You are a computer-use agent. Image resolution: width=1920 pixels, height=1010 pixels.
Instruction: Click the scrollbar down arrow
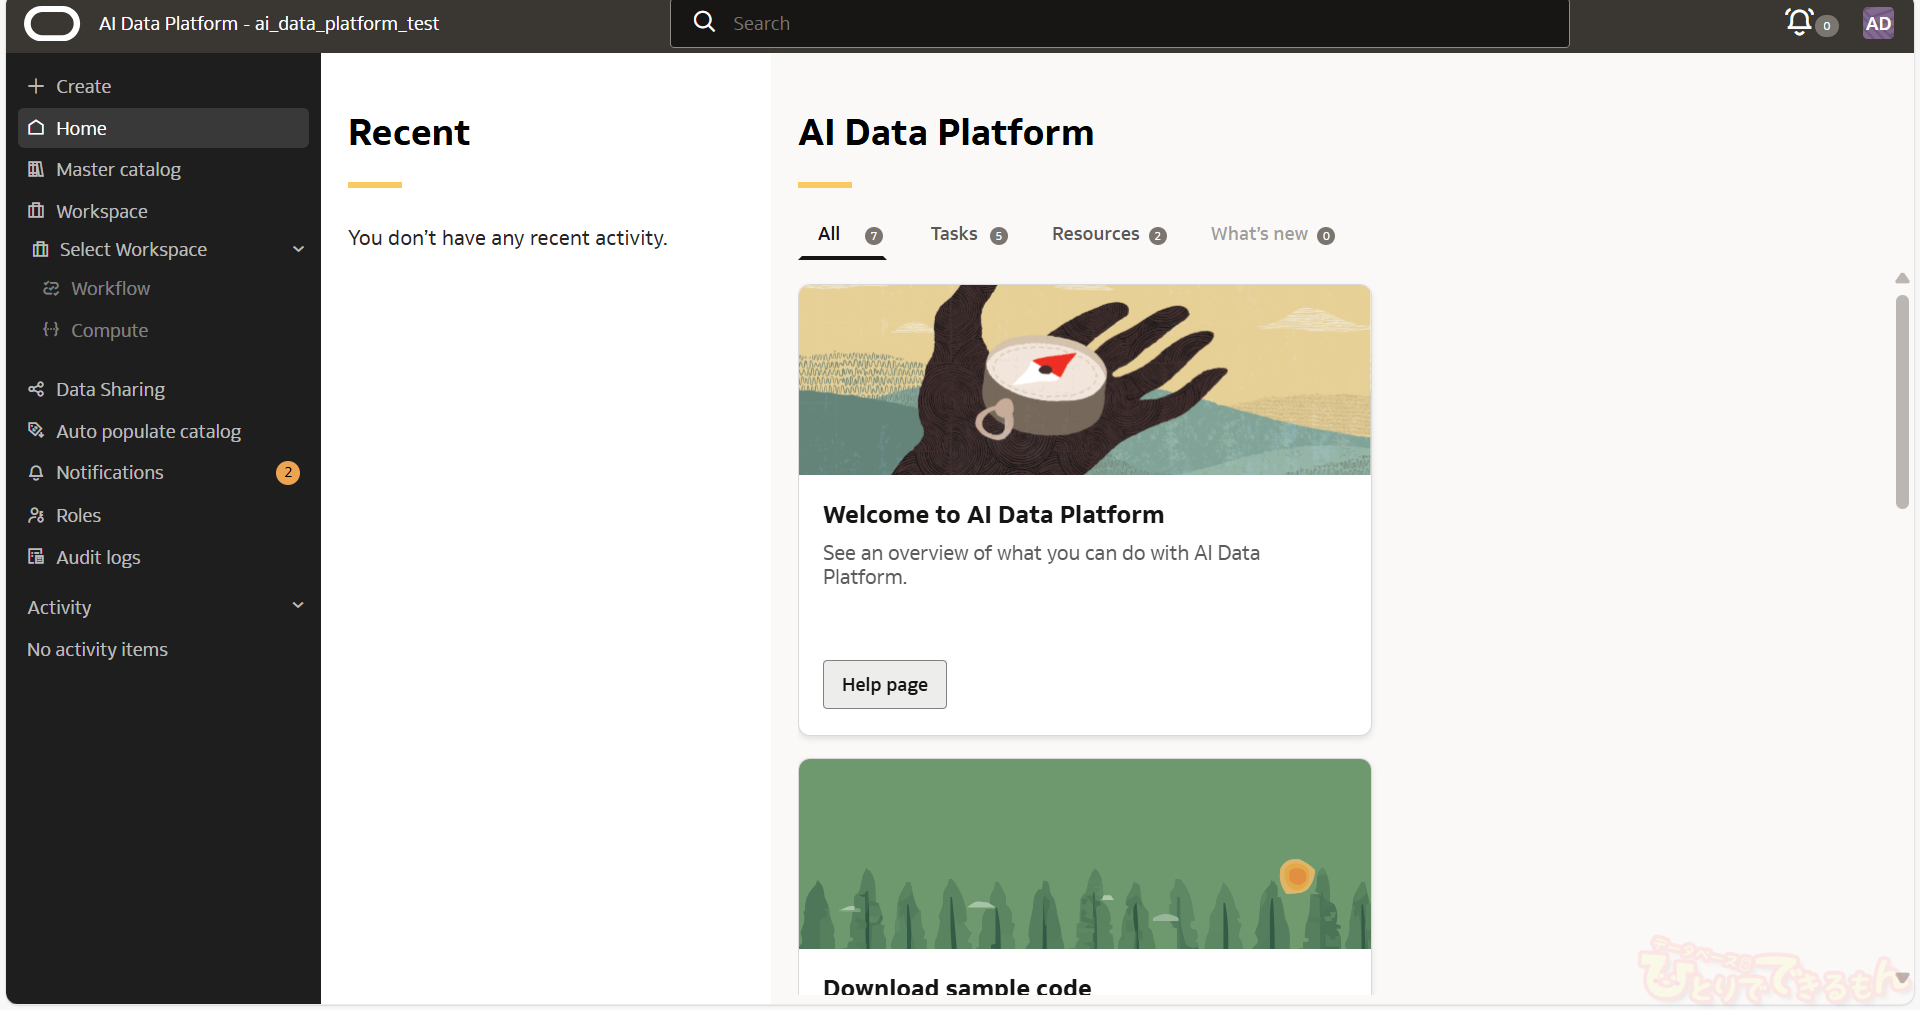click(x=1902, y=978)
